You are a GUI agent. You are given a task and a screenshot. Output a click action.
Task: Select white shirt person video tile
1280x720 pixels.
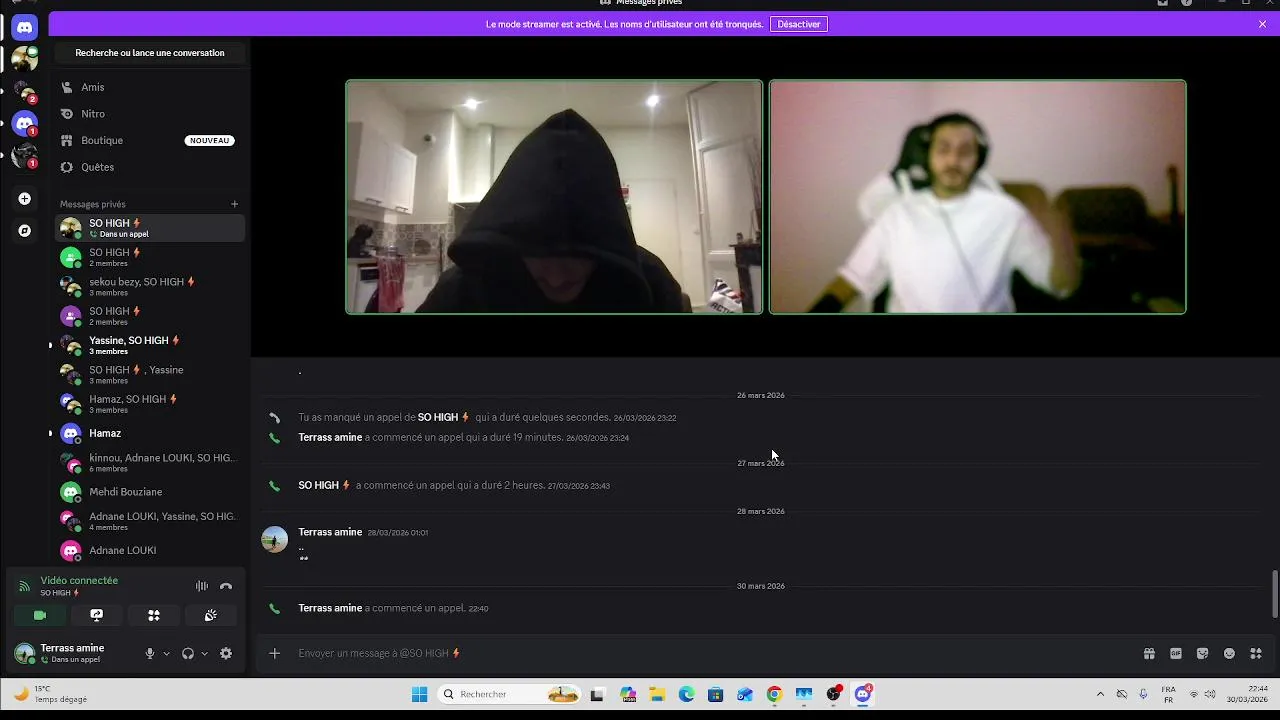[x=978, y=197]
